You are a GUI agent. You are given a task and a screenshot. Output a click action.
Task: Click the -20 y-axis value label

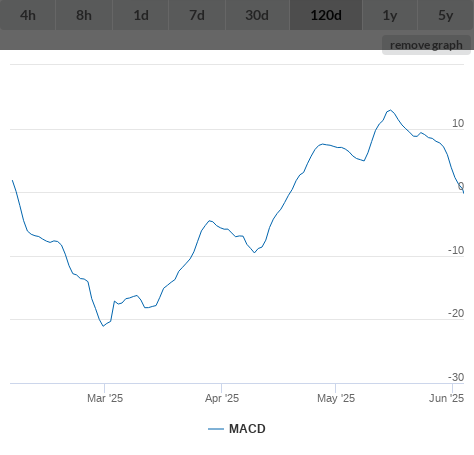tap(456, 313)
